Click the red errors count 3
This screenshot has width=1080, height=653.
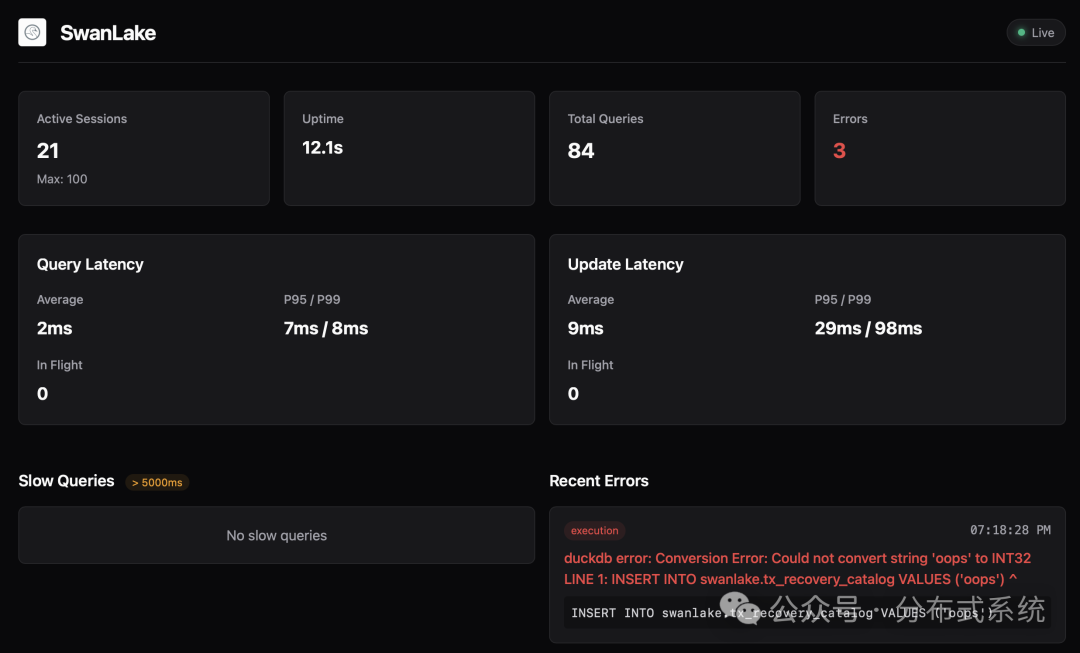tap(839, 150)
